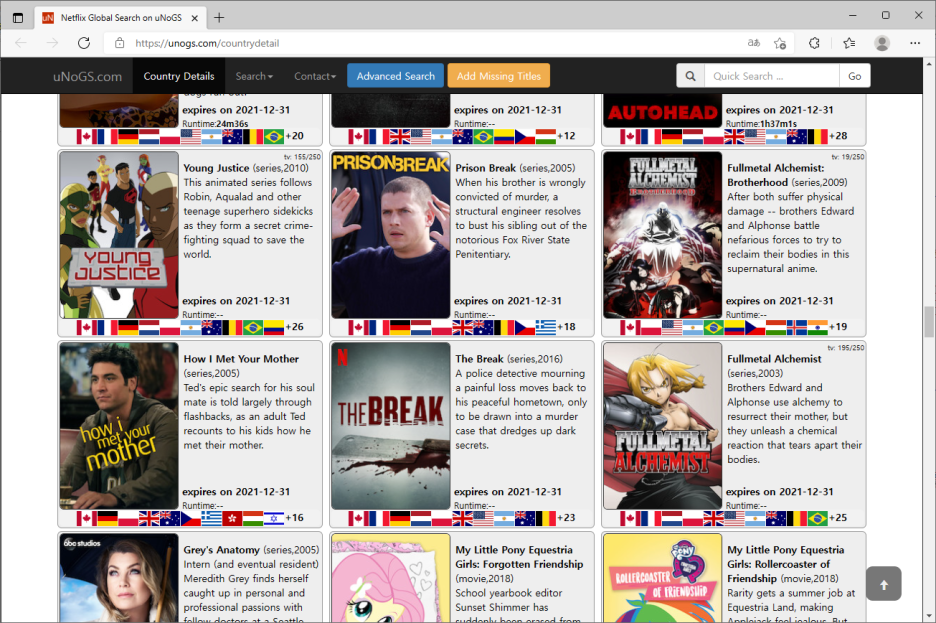Click the +16 countries under How I Met Your Mother
This screenshot has height=623, width=936.
[x=294, y=518]
